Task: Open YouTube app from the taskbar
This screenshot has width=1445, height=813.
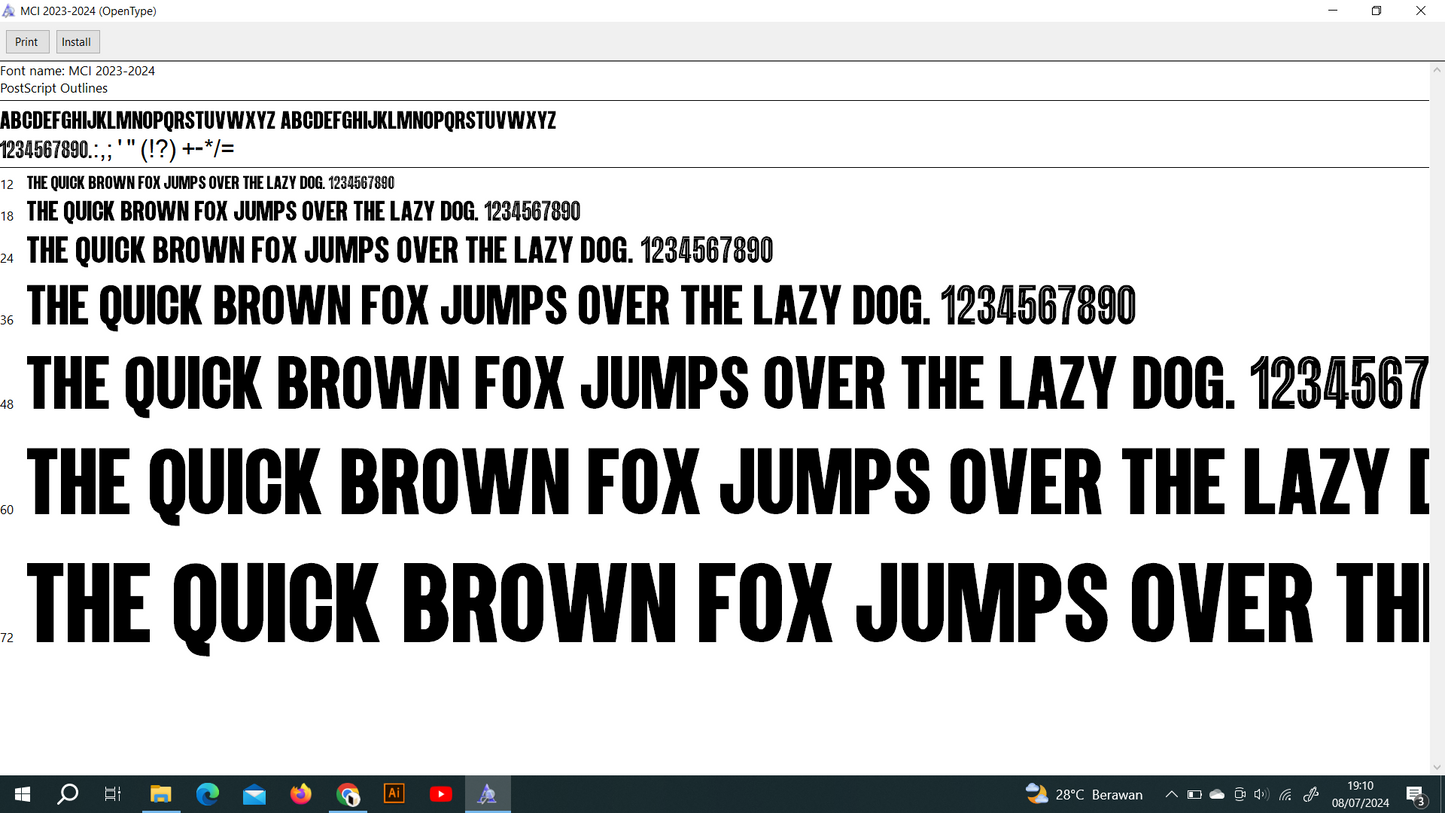Action: pyautogui.click(x=441, y=794)
